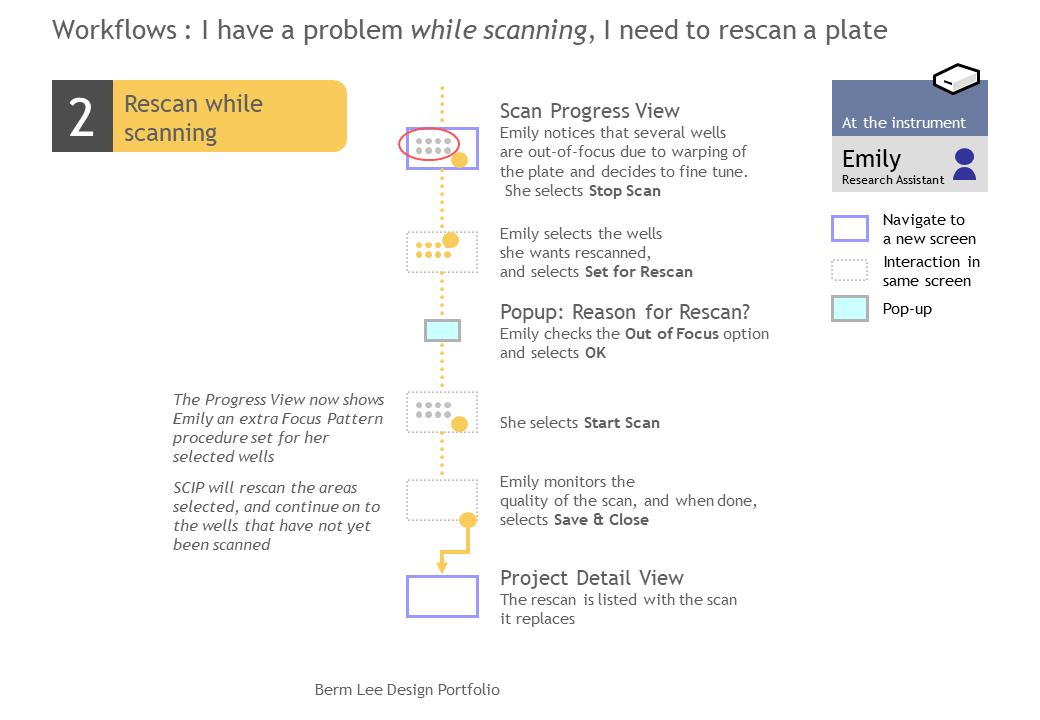Click the cyan popup rectangle on timeline
Screen dimensions: 1040x720
click(442, 330)
